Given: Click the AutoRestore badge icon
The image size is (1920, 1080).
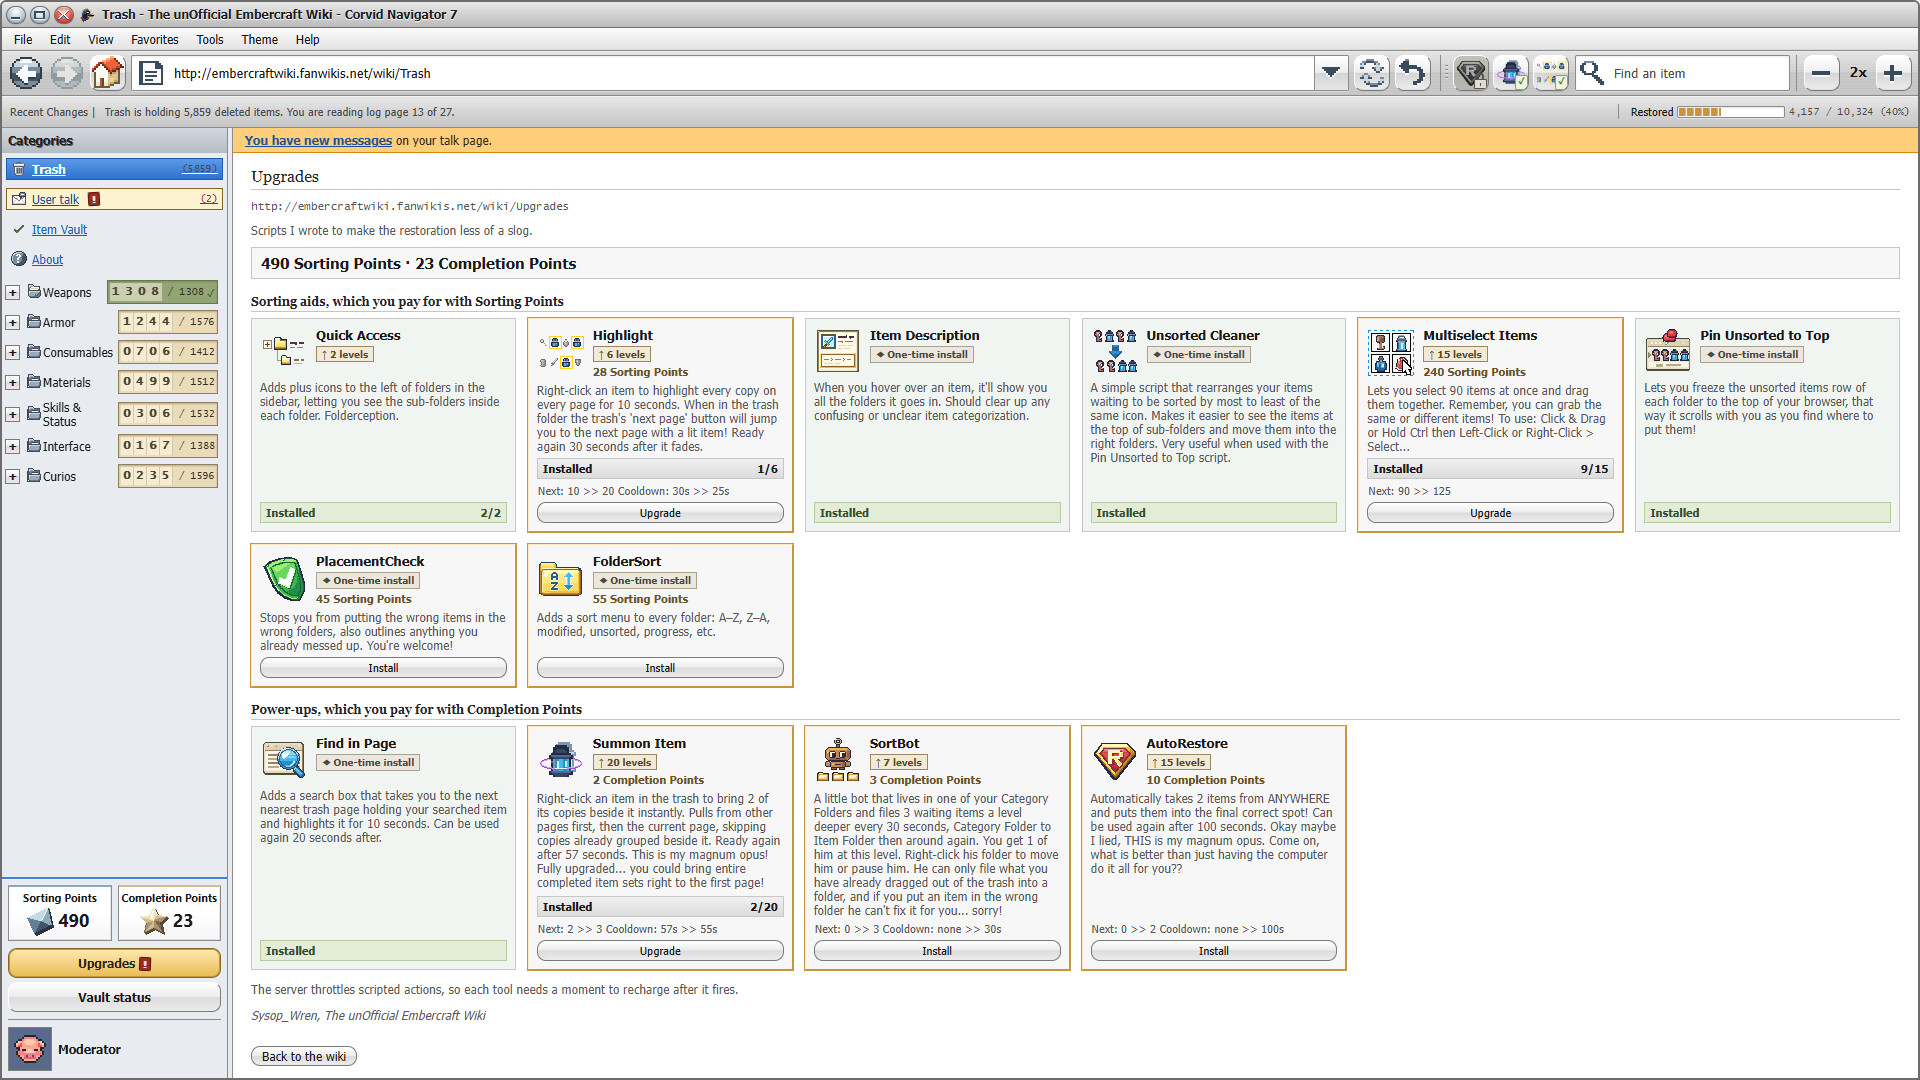Looking at the screenshot, I should point(1115,760).
